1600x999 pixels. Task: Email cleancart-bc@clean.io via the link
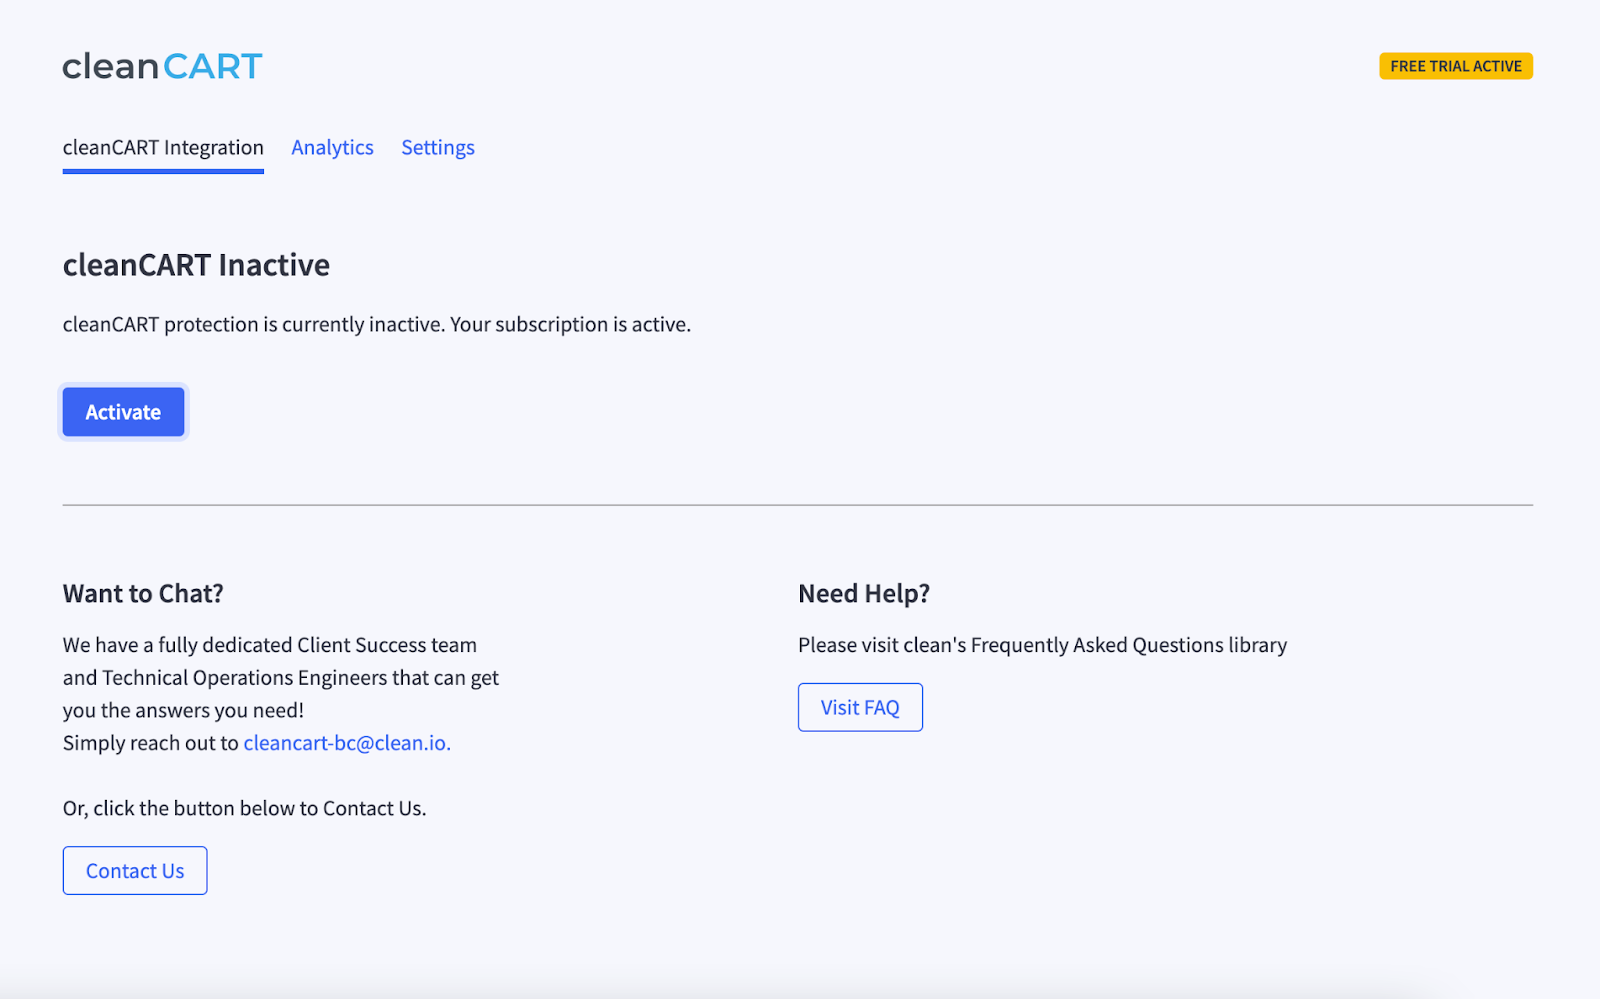pos(347,743)
